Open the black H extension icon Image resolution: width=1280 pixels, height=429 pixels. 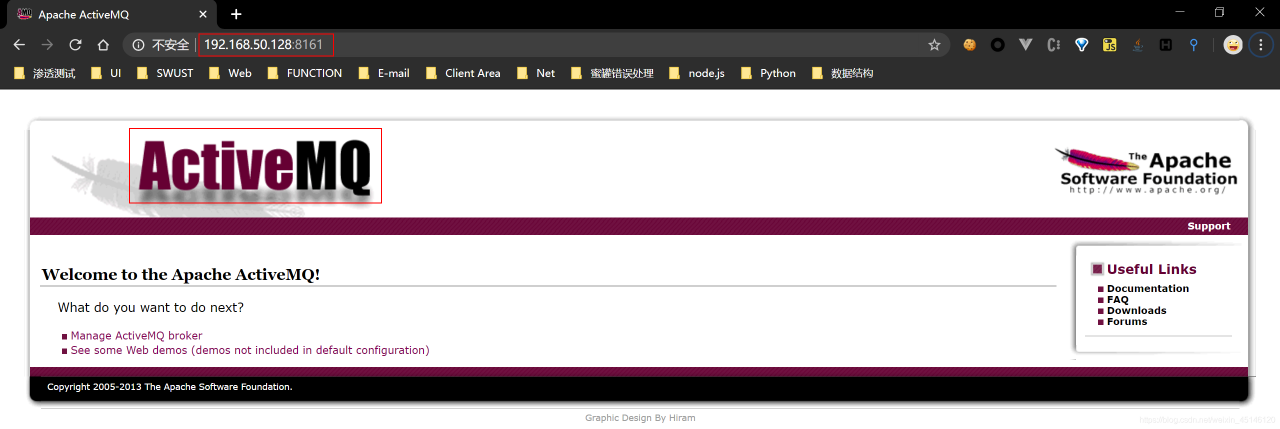point(1165,45)
